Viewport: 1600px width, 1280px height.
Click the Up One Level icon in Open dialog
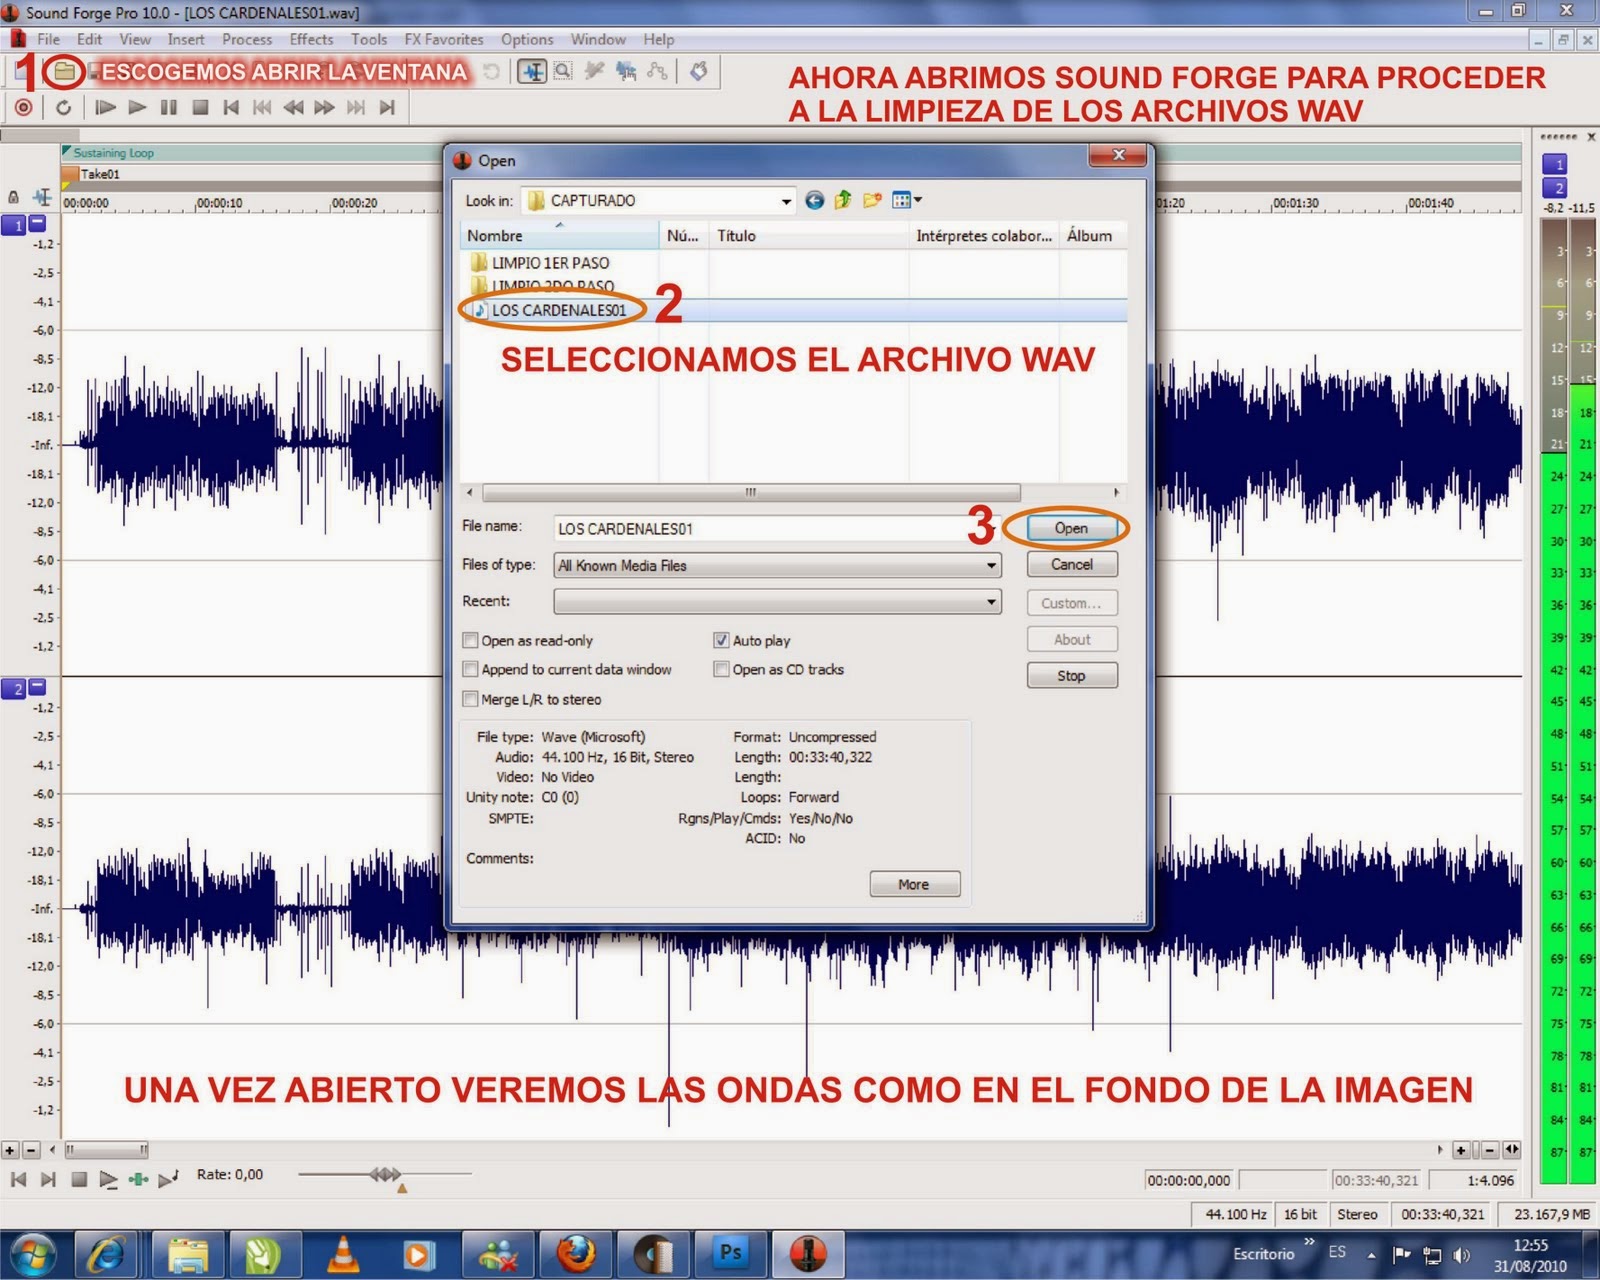click(843, 200)
